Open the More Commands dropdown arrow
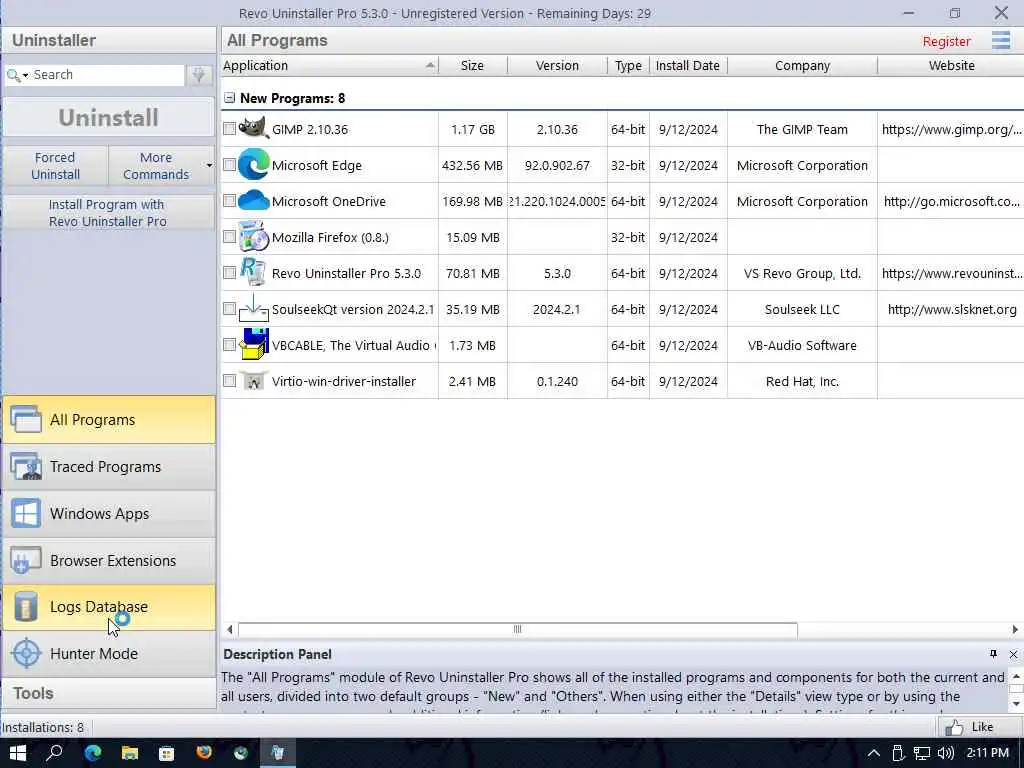1024x768 pixels. pyautogui.click(x=209, y=165)
